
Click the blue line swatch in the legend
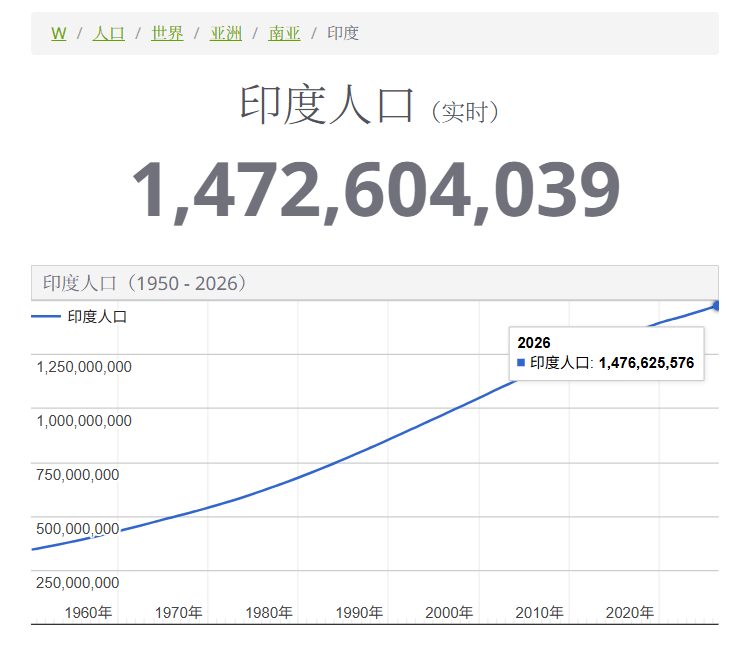click(x=46, y=317)
